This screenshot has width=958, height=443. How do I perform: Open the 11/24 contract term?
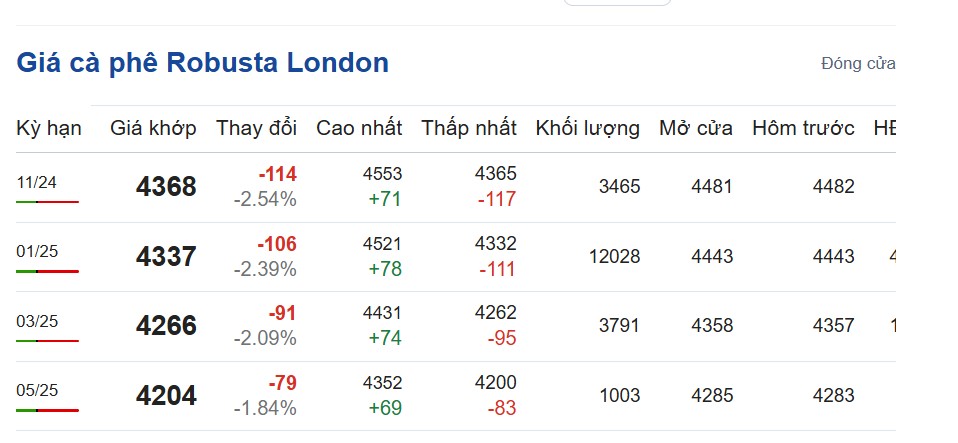click(x=37, y=182)
